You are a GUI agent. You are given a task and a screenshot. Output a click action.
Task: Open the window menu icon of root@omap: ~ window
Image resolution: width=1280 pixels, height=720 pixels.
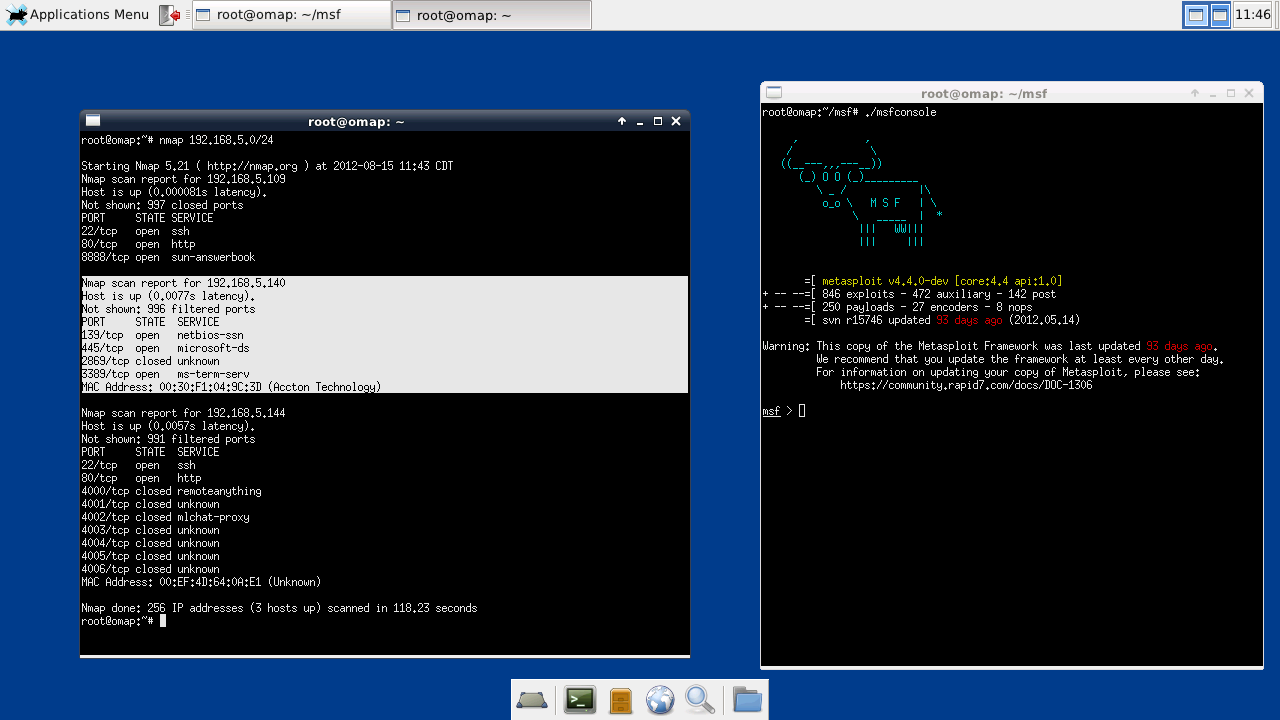click(92, 121)
